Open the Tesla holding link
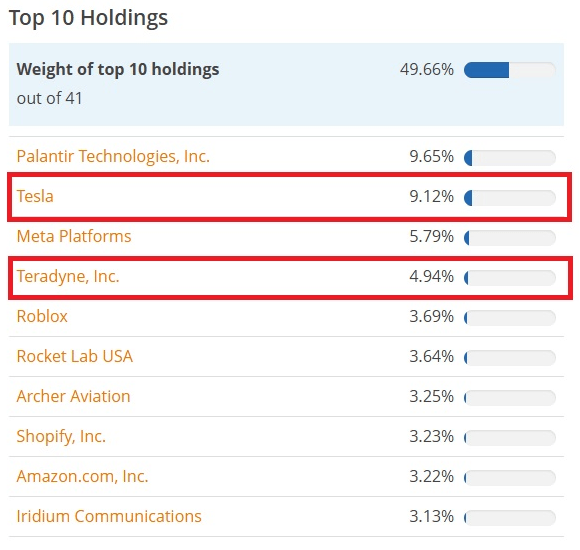Screen dimensions: 580x550 pyautogui.click(x=35, y=196)
